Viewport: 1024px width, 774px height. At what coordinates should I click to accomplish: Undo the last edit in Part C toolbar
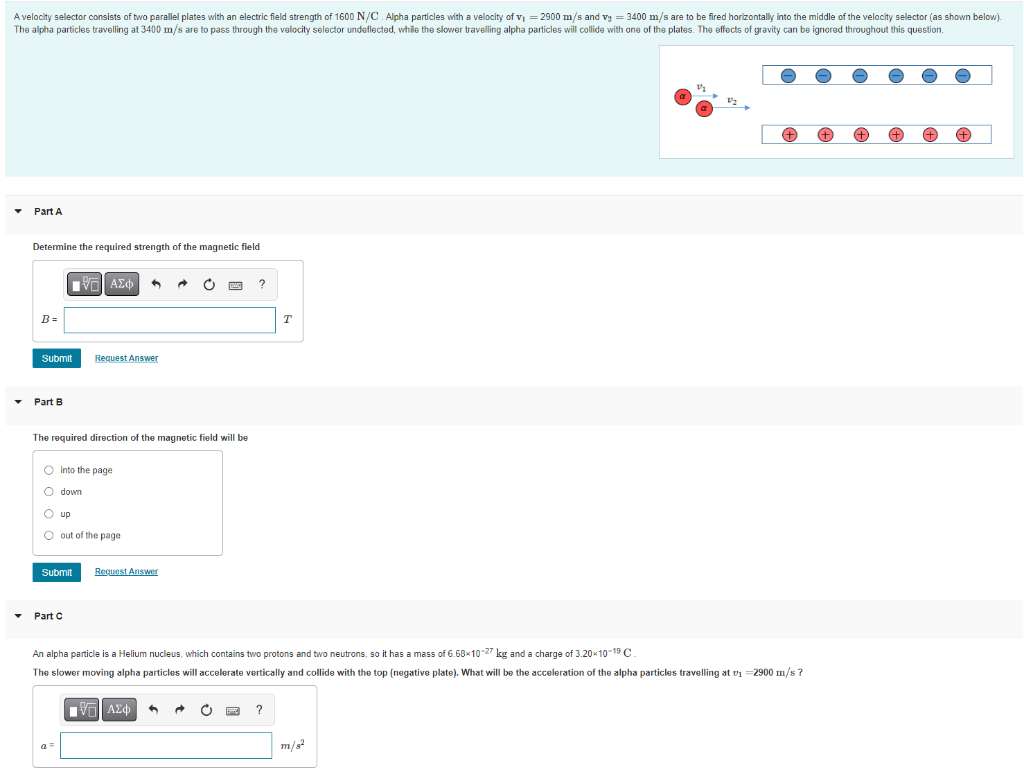pos(153,709)
